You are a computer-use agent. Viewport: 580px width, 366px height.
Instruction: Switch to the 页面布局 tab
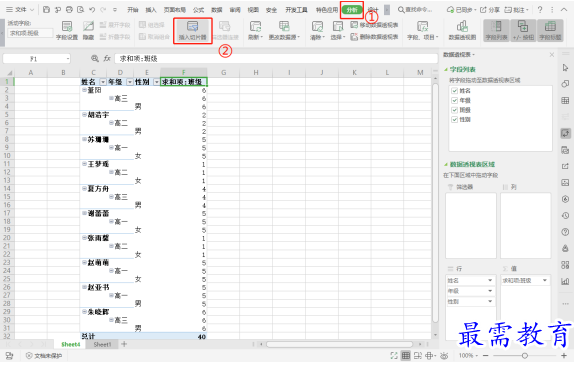(x=175, y=10)
